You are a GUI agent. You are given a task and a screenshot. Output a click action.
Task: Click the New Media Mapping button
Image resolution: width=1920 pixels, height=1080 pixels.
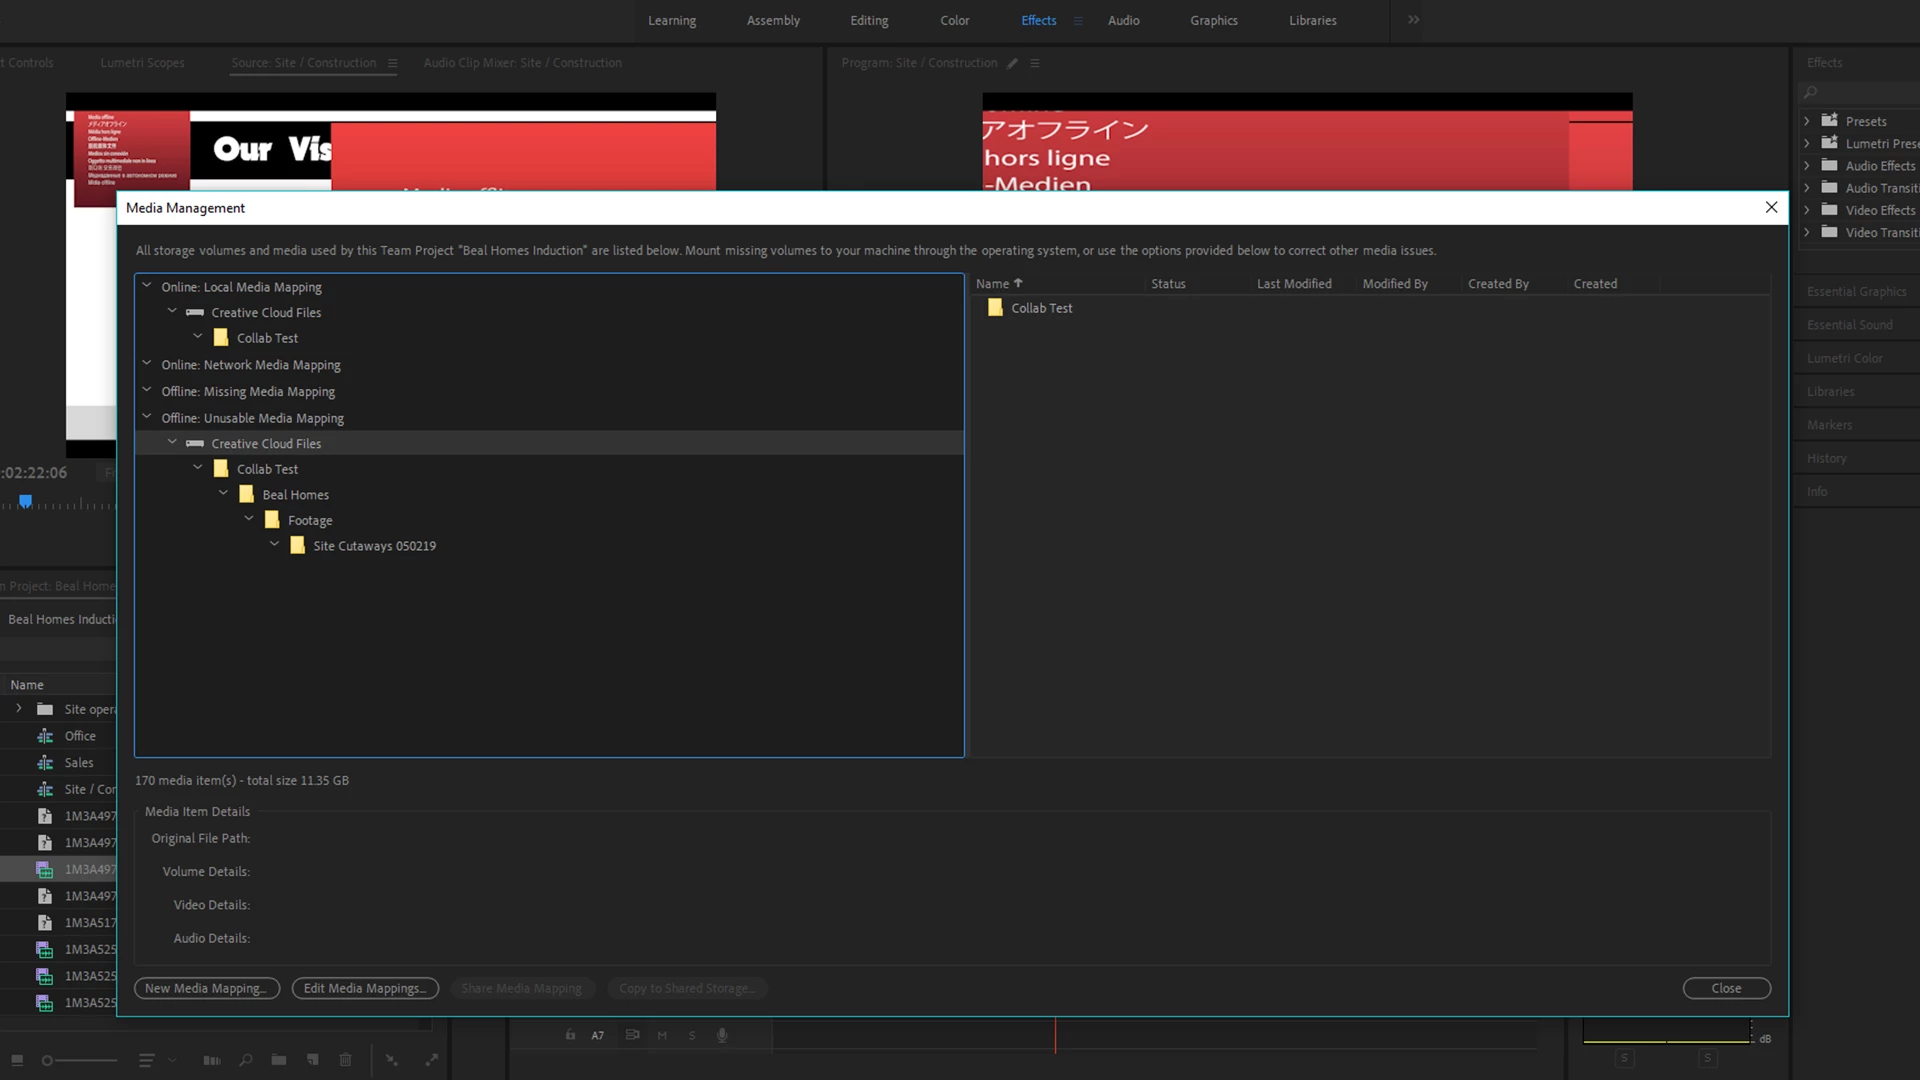(206, 988)
